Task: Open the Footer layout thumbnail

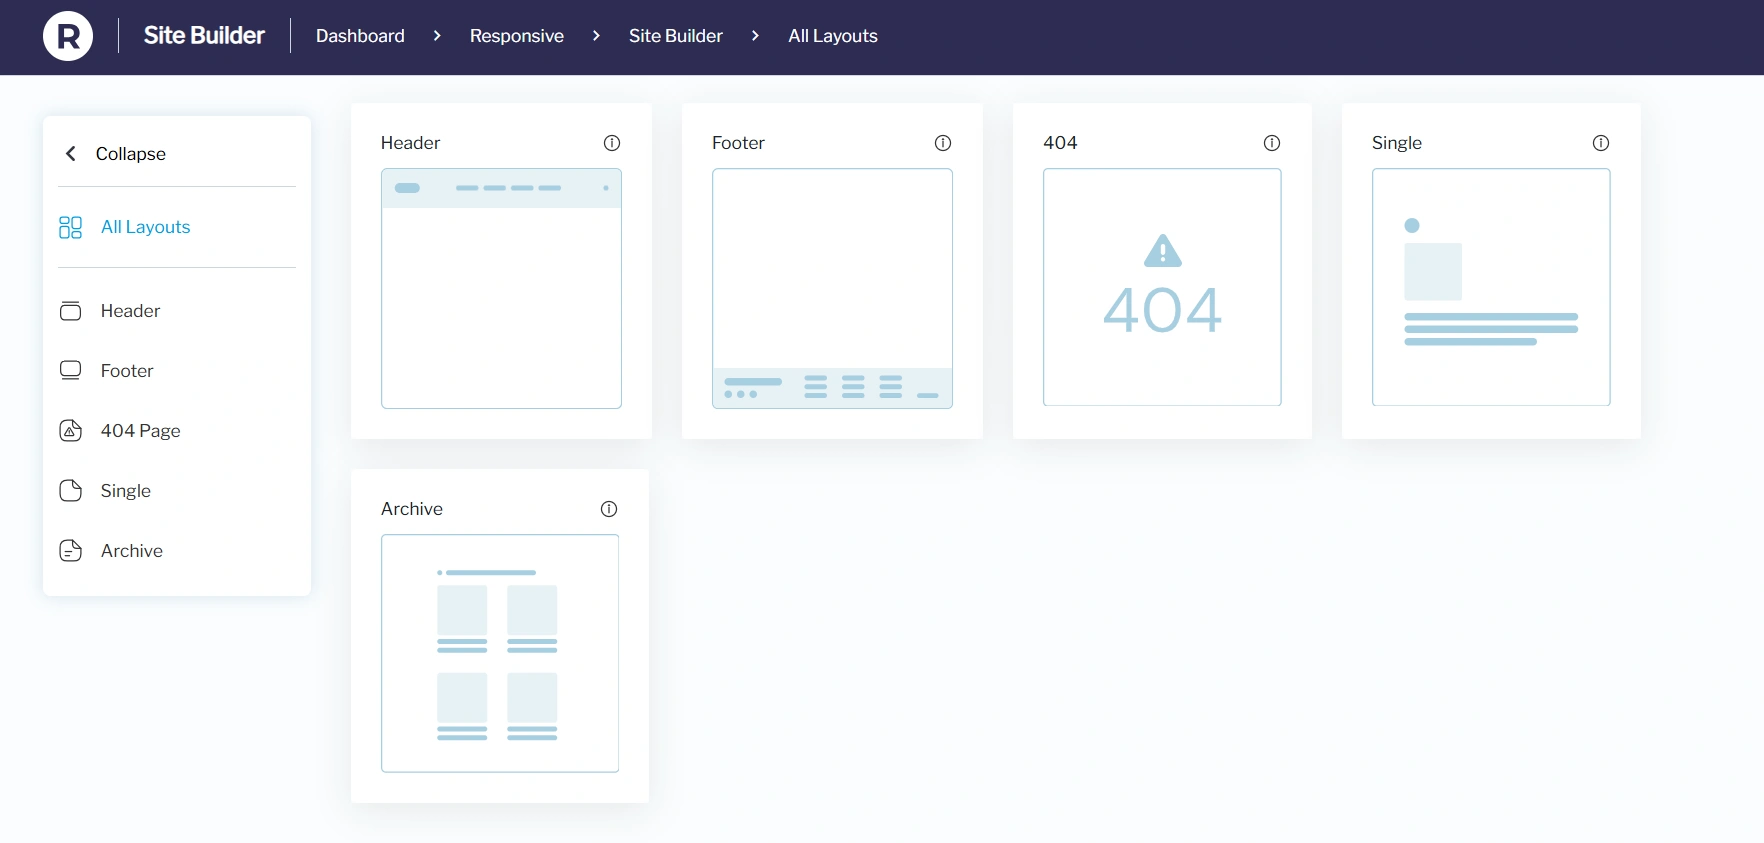Action: click(832, 288)
